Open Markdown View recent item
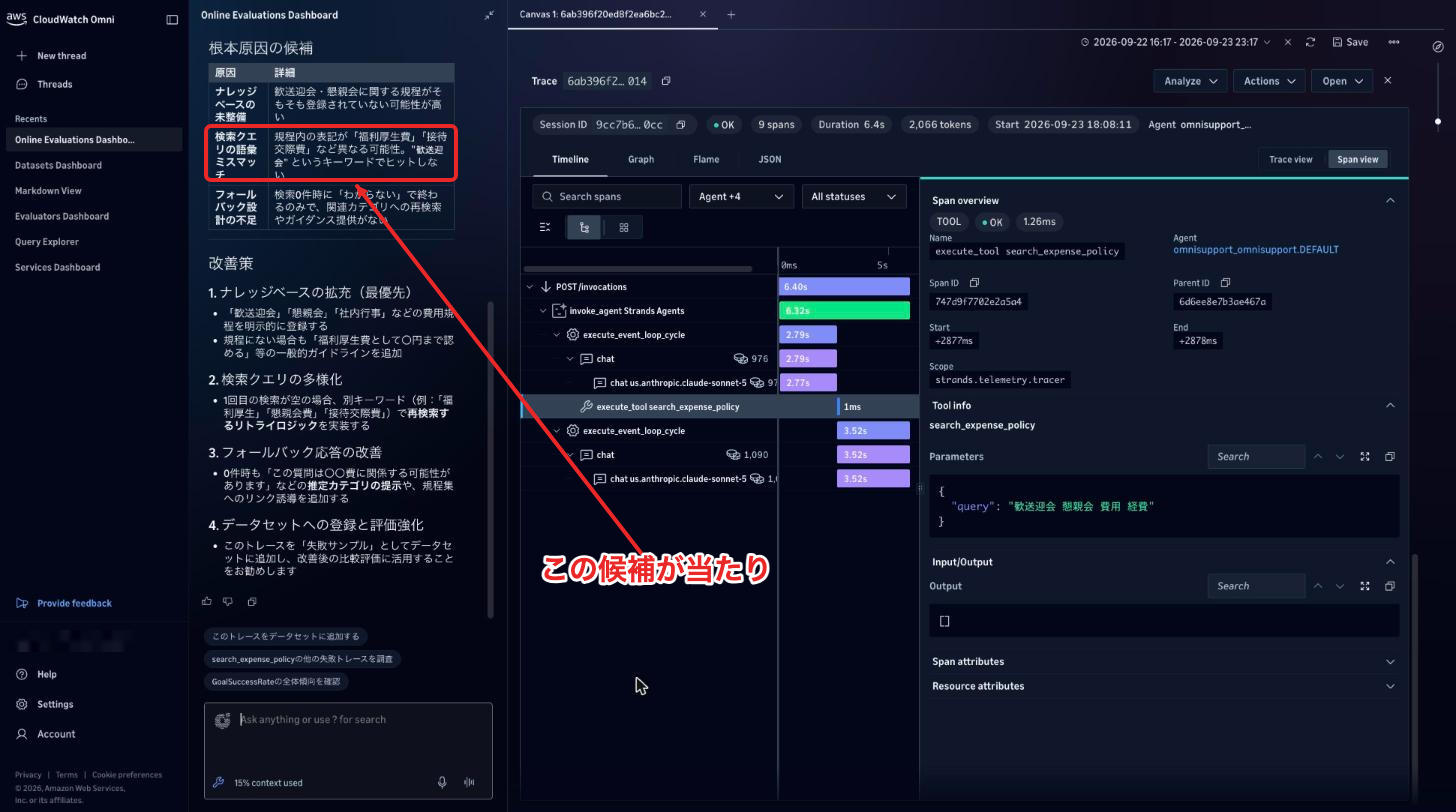 click(48, 190)
